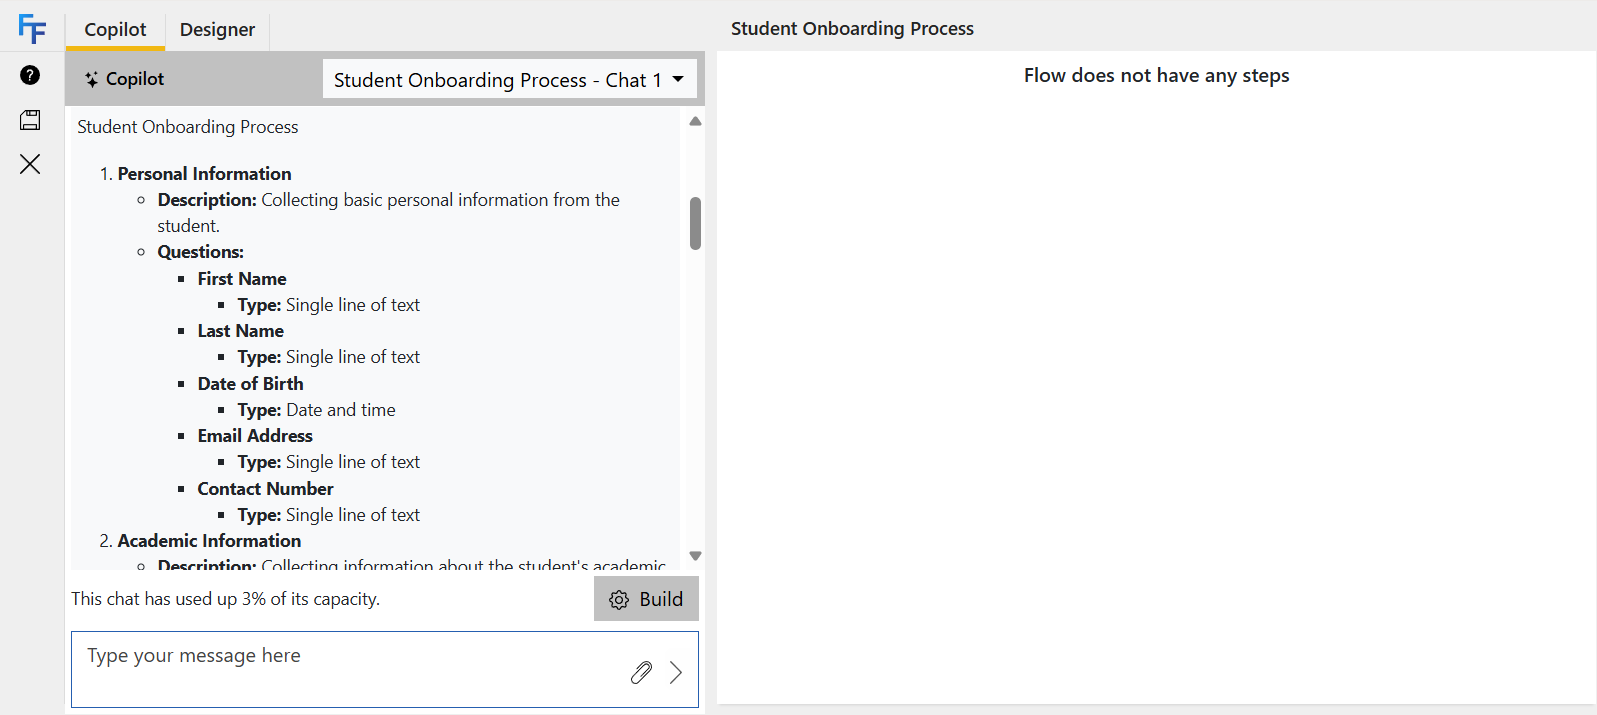Click the 'Type: Date and time' line
Viewport: 1597px width, 715px height.
(x=316, y=410)
